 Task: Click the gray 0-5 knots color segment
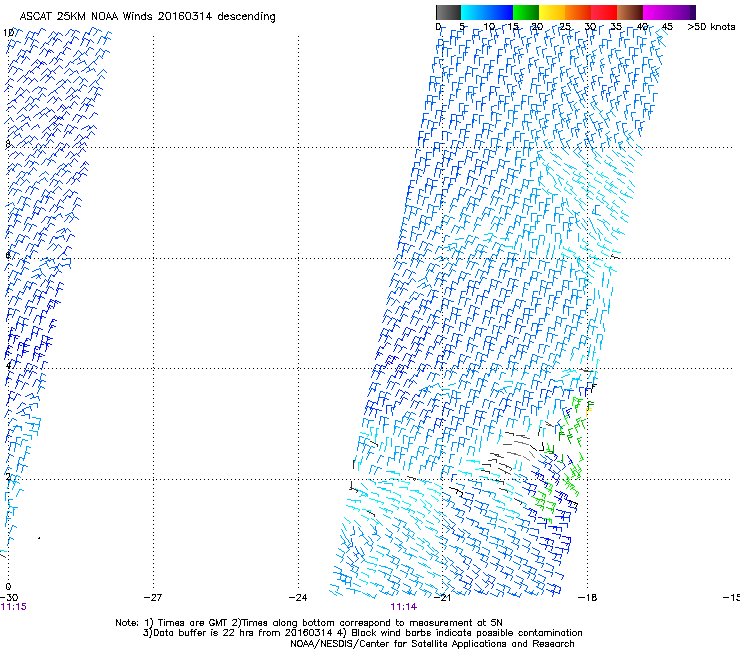pyautogui.click(x=448, y=12)
